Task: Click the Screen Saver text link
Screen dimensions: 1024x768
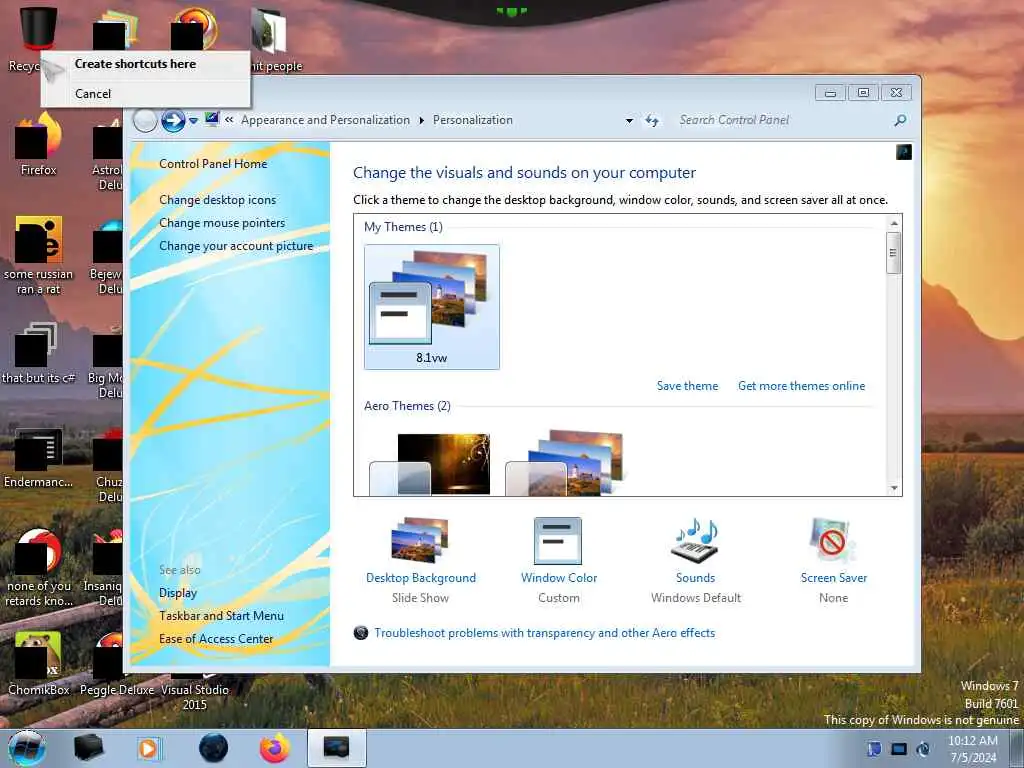Action: coord(834,578)
